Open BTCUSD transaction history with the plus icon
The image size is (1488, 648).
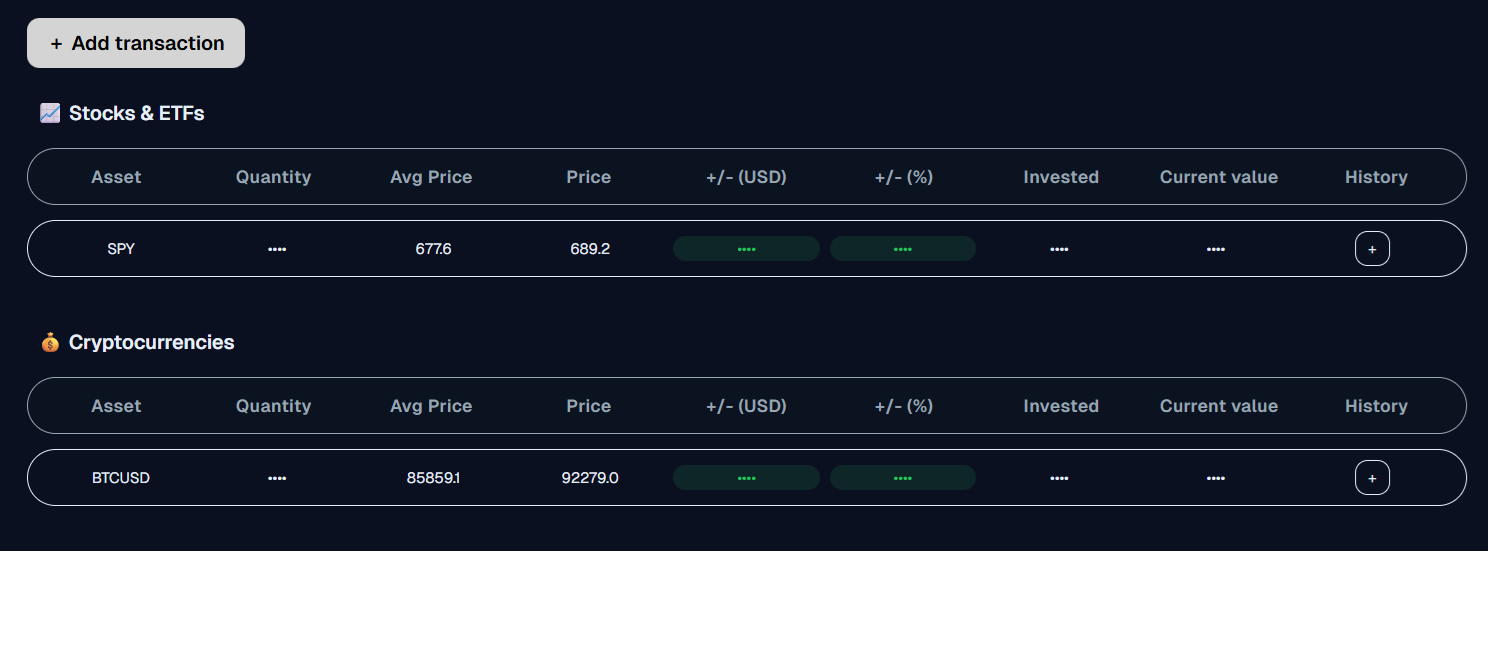pyautogui.click(x=1372, y=477)
